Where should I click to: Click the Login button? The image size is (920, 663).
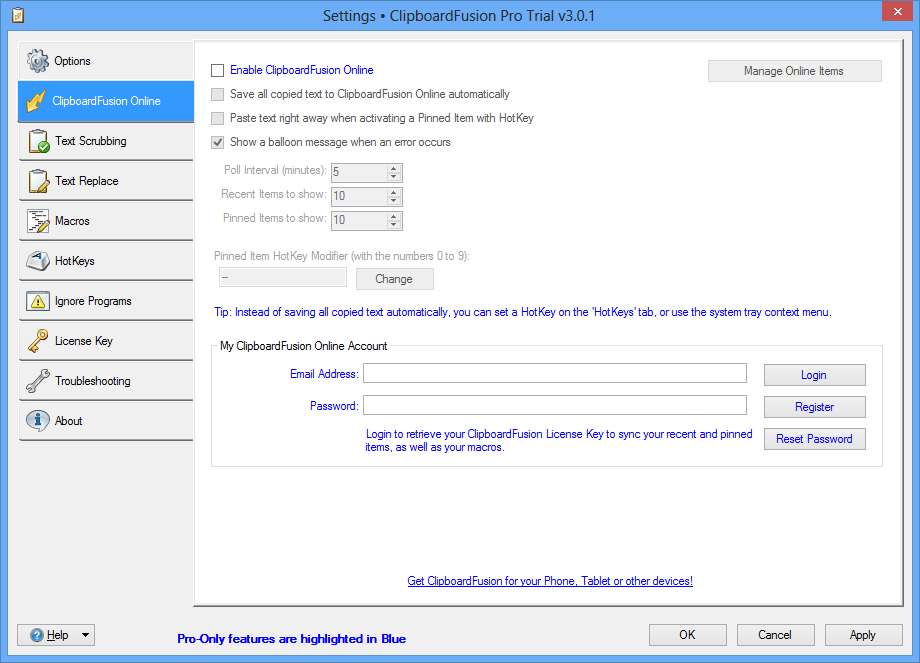814,375
